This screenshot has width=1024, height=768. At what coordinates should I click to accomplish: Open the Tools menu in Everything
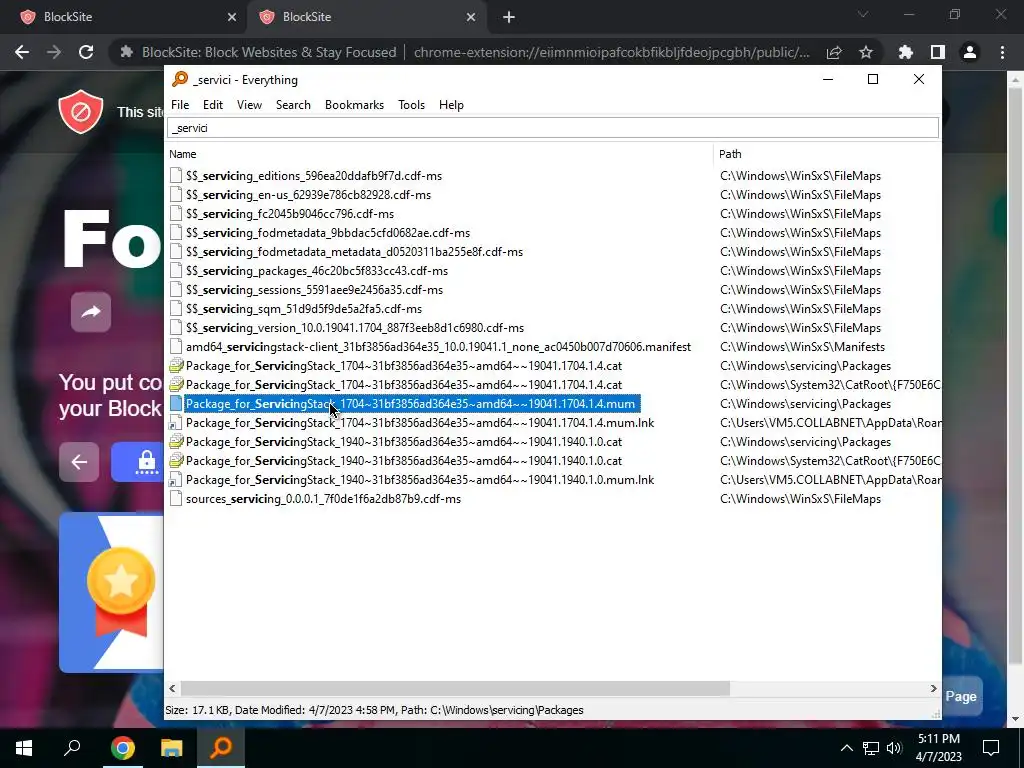[411, 104]
